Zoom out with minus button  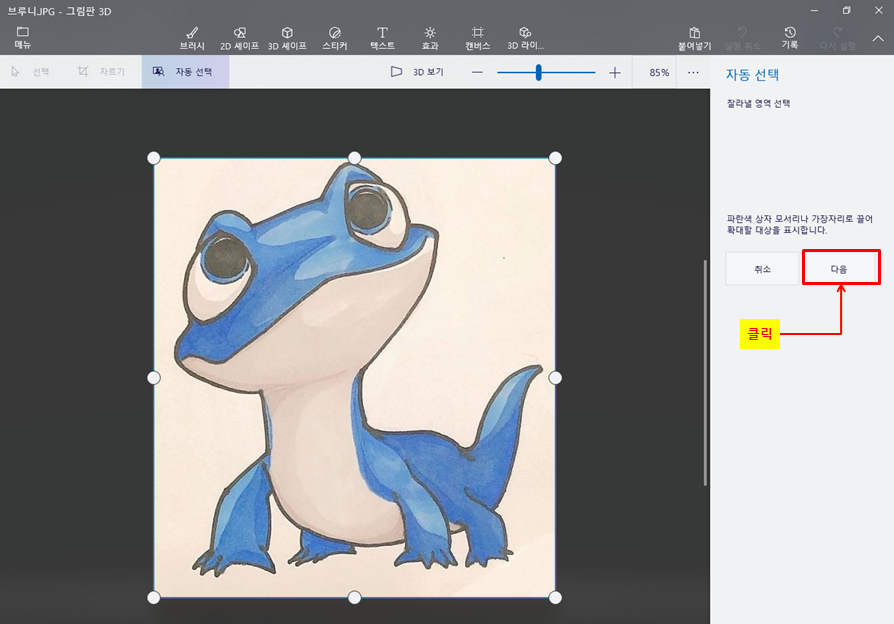click(478, 72)
